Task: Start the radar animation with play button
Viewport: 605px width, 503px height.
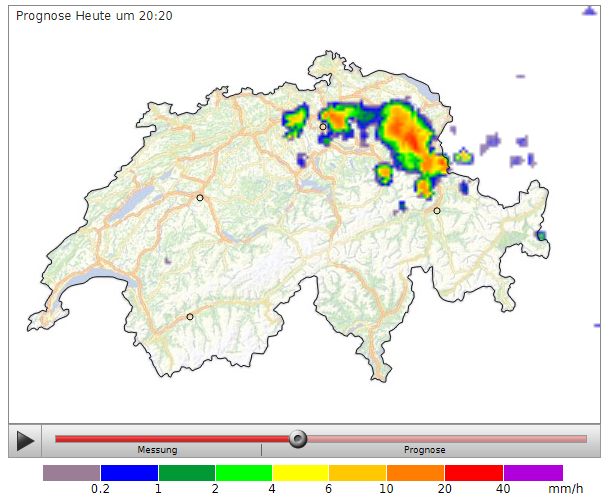Action: (25, 441)
